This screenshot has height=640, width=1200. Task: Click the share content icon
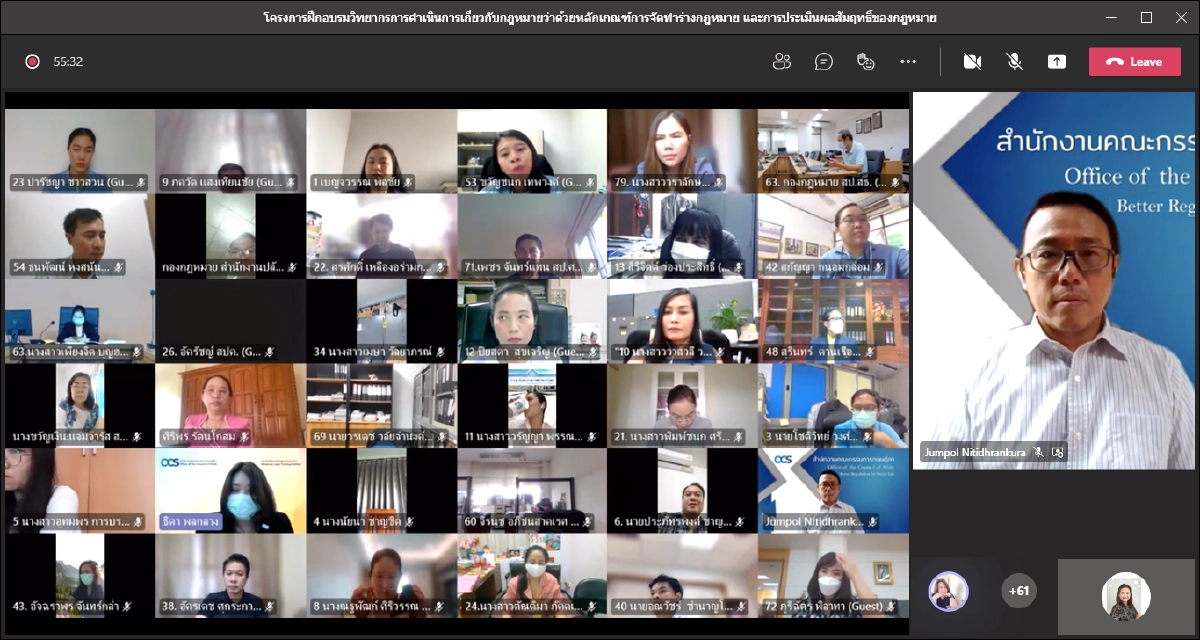click(1057, 61)
